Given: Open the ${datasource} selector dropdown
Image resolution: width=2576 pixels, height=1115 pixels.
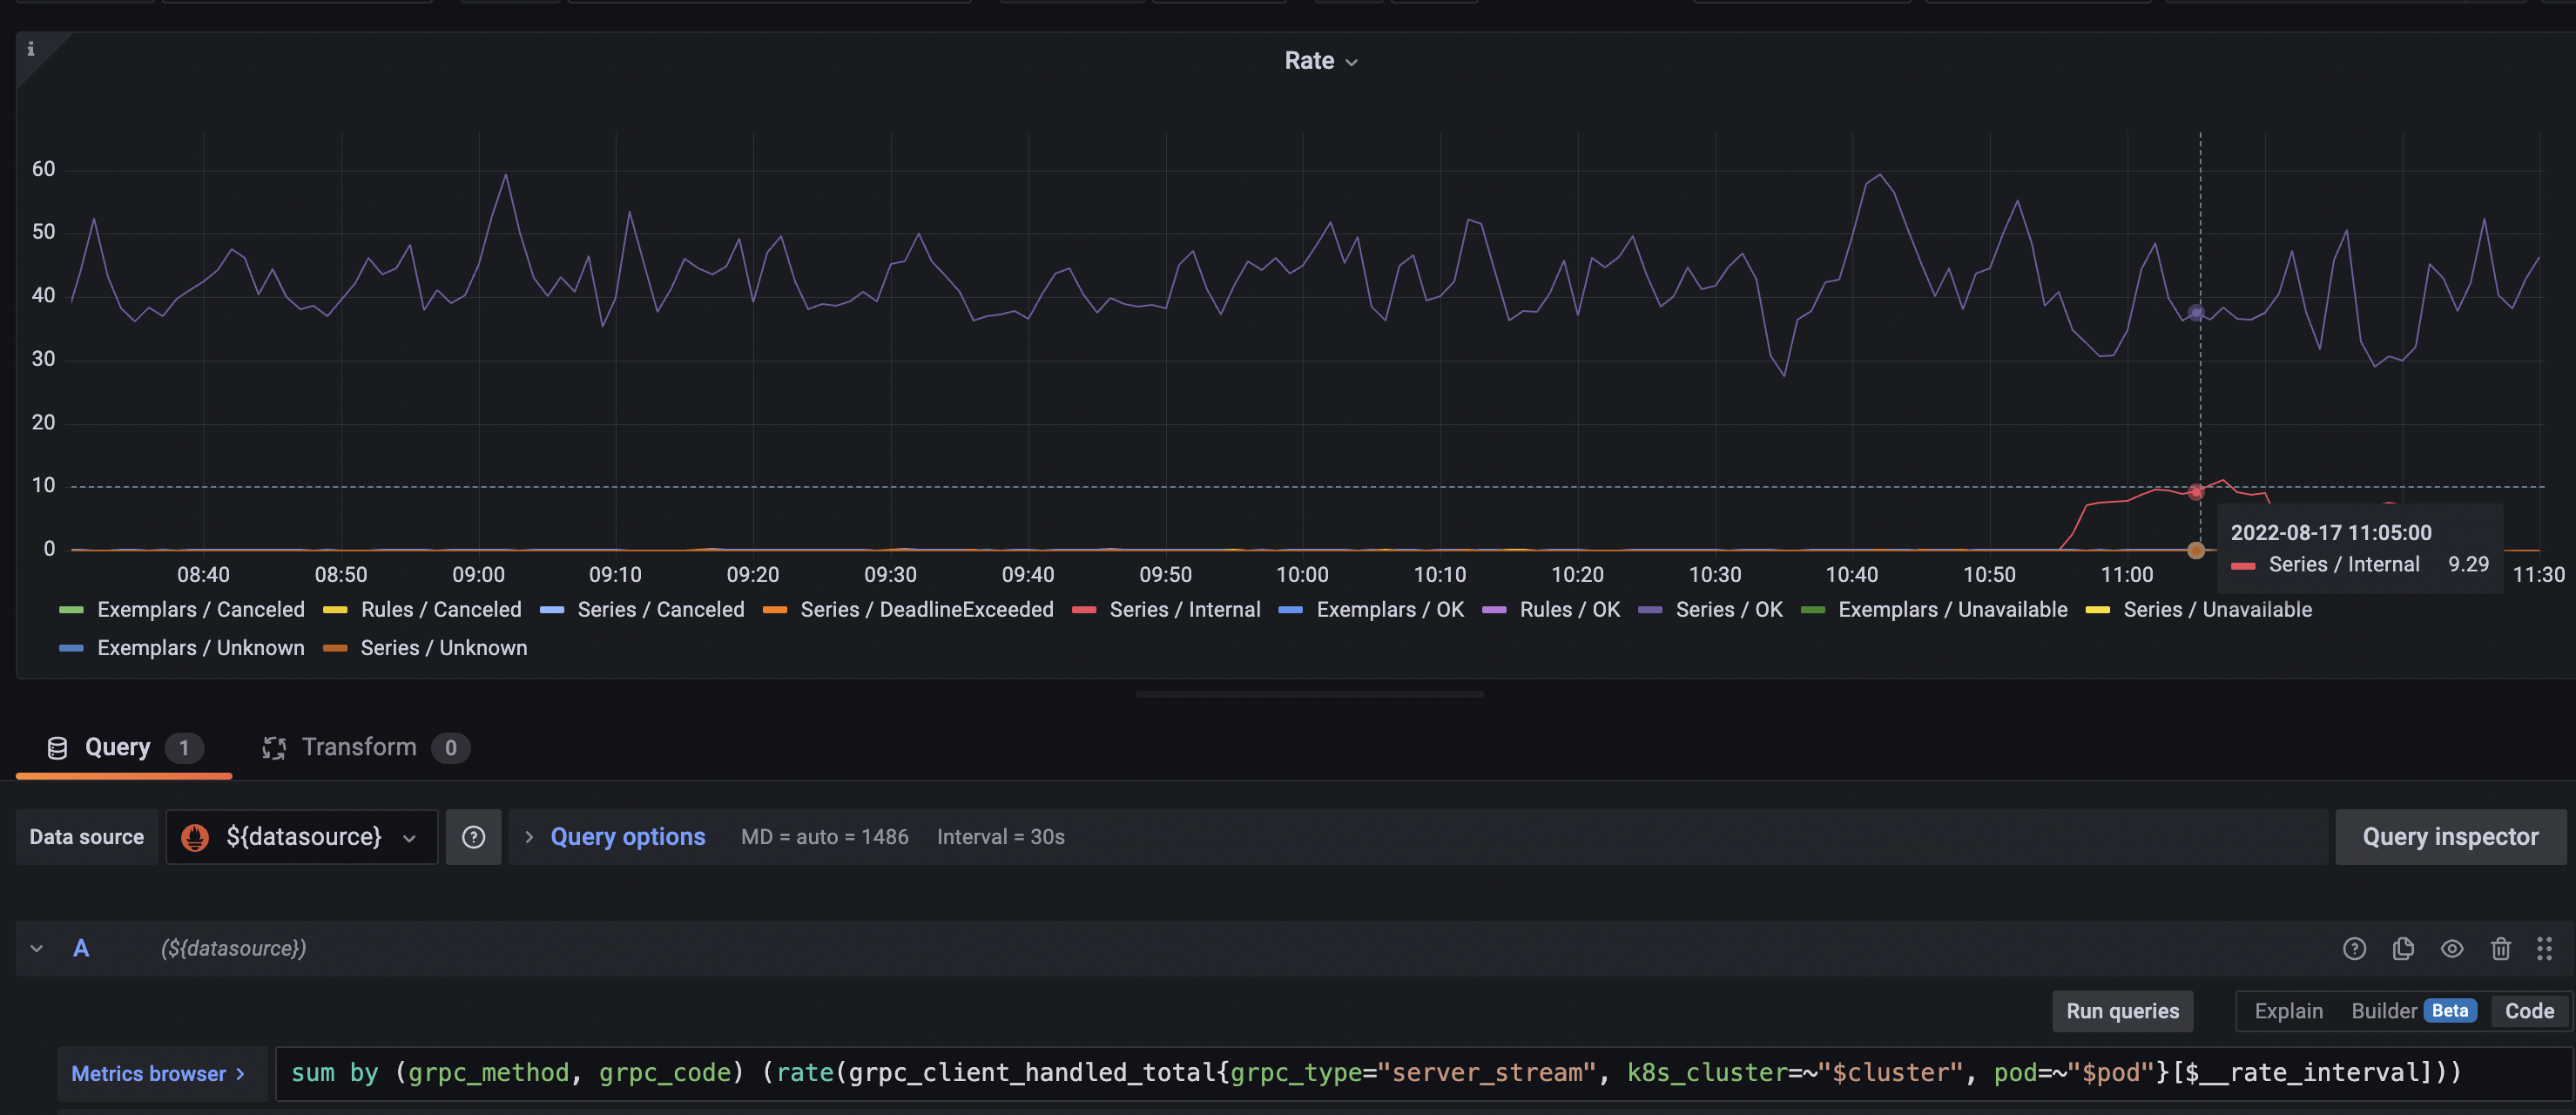Looking at the screenshot, I should click(x=302, y=837).
